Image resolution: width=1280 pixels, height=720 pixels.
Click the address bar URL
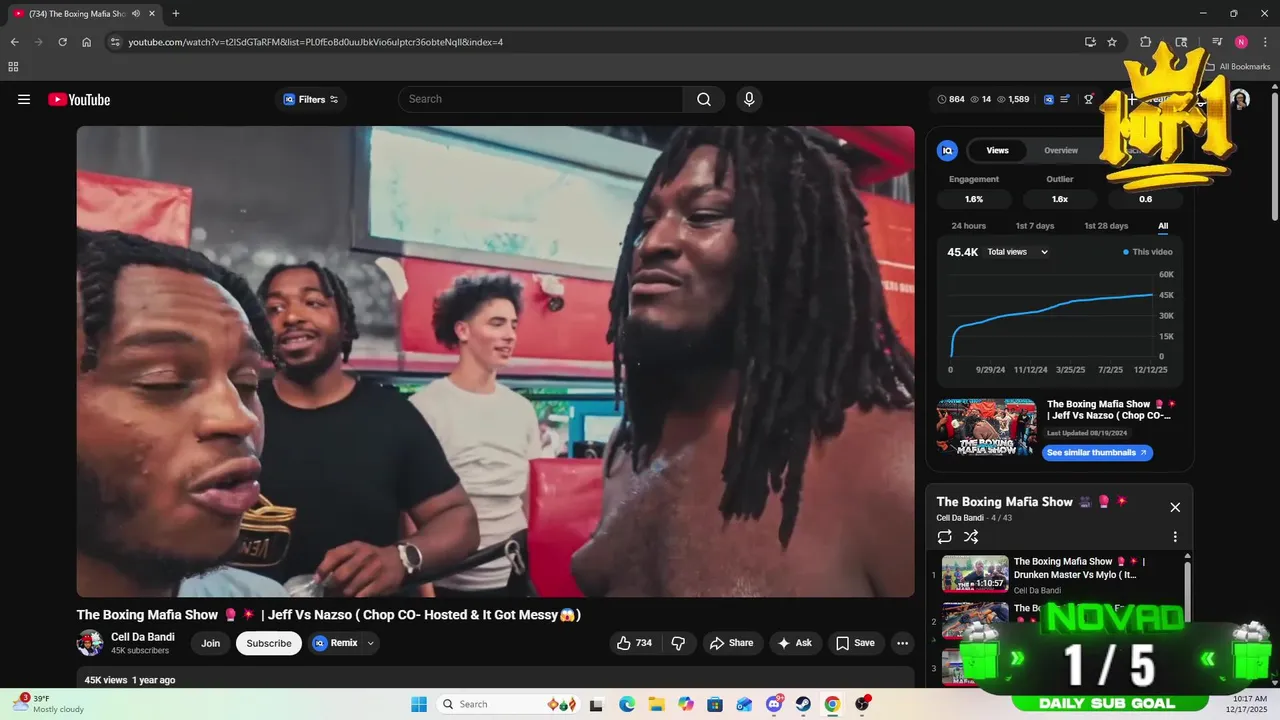click(x=316, y=42)
